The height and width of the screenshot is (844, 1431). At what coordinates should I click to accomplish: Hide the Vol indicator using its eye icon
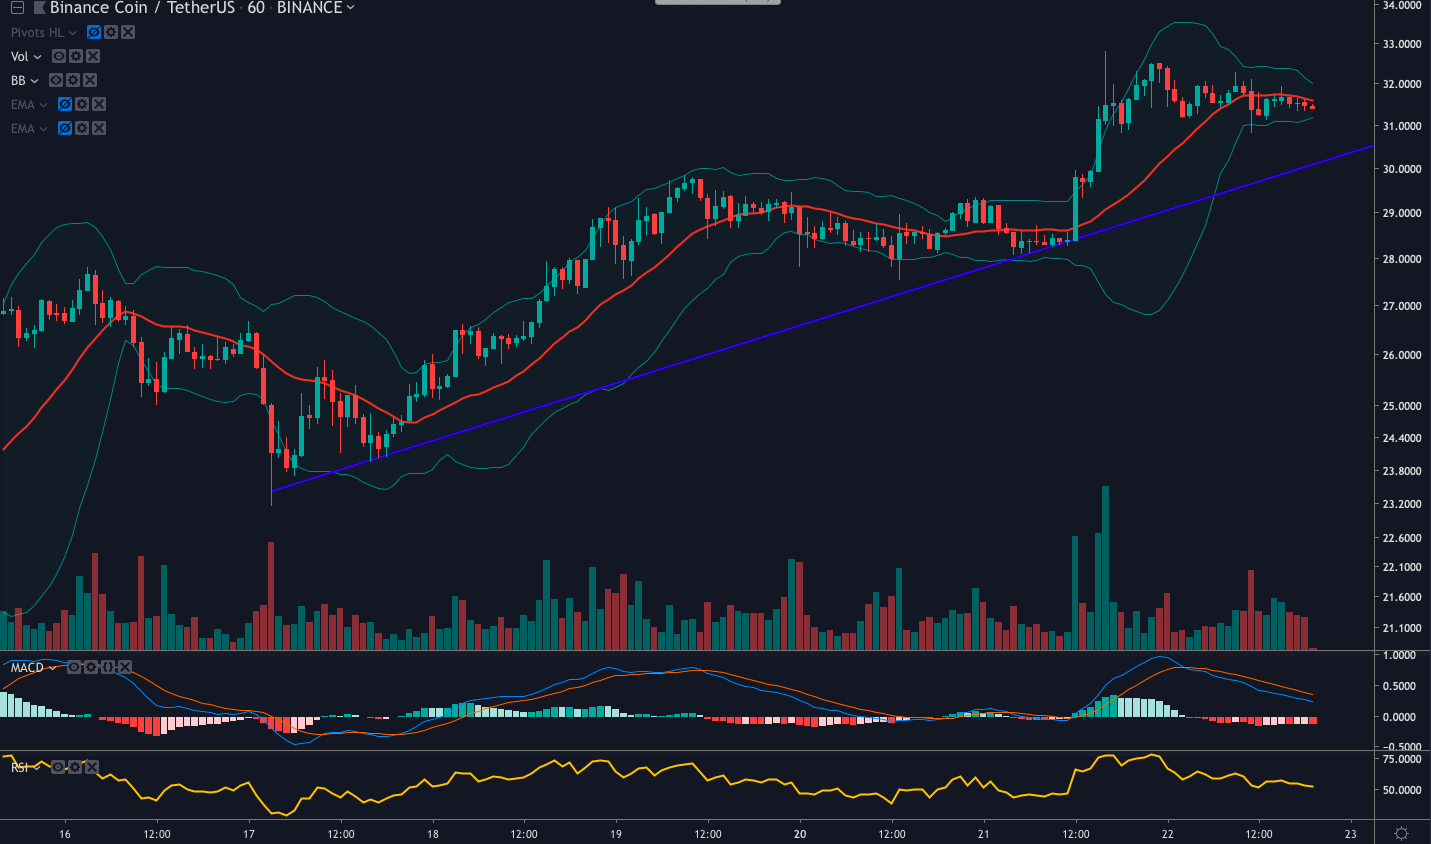click(59, 56)
